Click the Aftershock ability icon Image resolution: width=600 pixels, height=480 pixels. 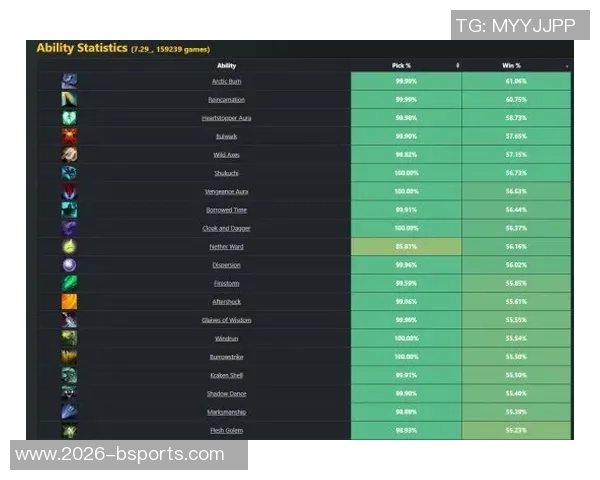pyautogui.click(x=69, y=301)
